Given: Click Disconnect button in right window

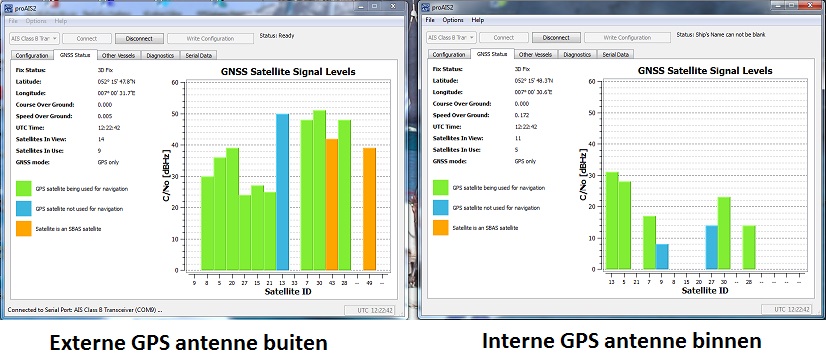Looking at the screenshot, I should point(556,37).
